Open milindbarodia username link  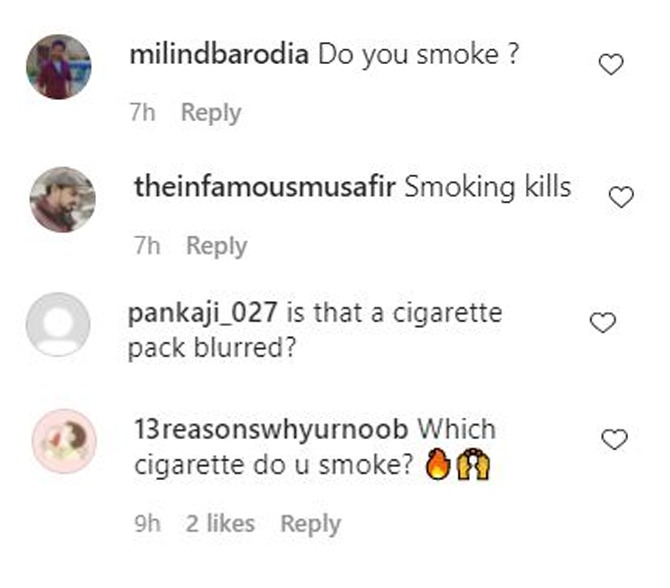[x=219, y=55]
